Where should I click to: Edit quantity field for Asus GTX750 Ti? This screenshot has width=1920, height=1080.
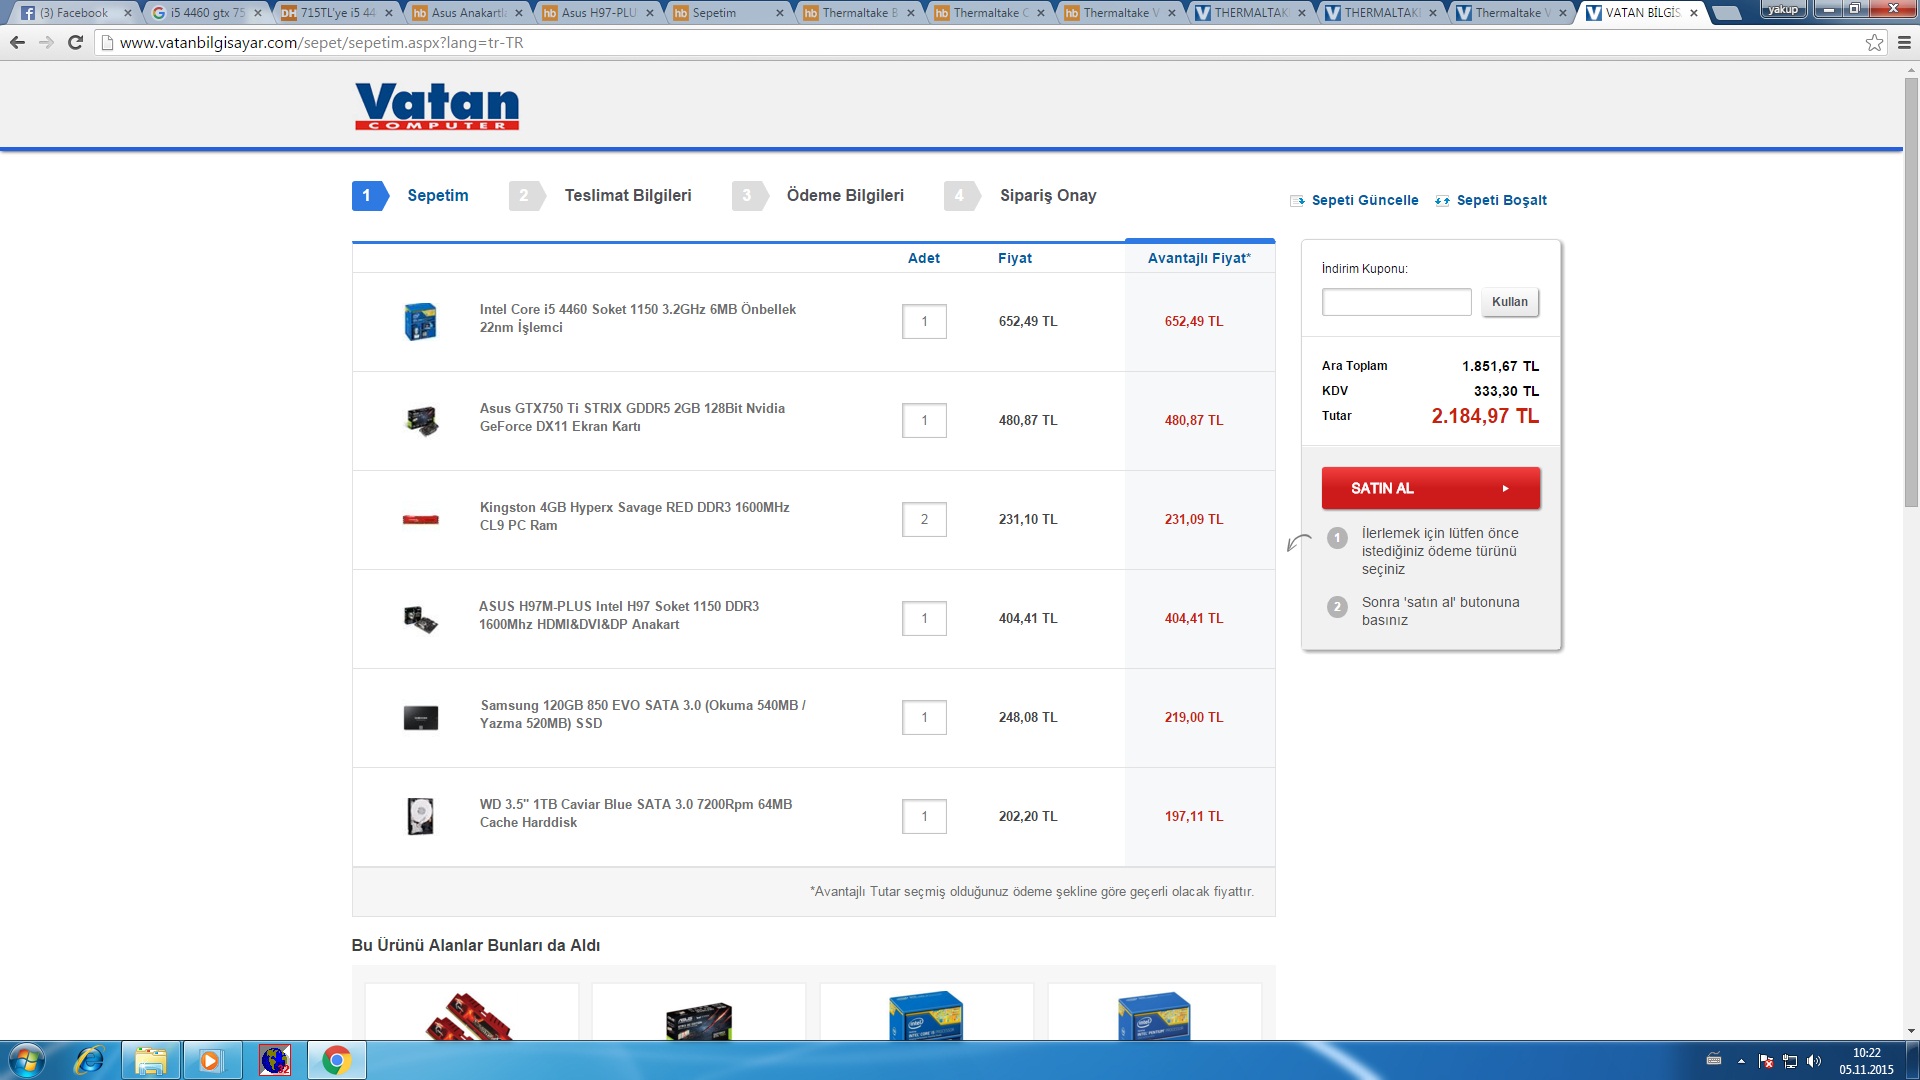point(924,420)
